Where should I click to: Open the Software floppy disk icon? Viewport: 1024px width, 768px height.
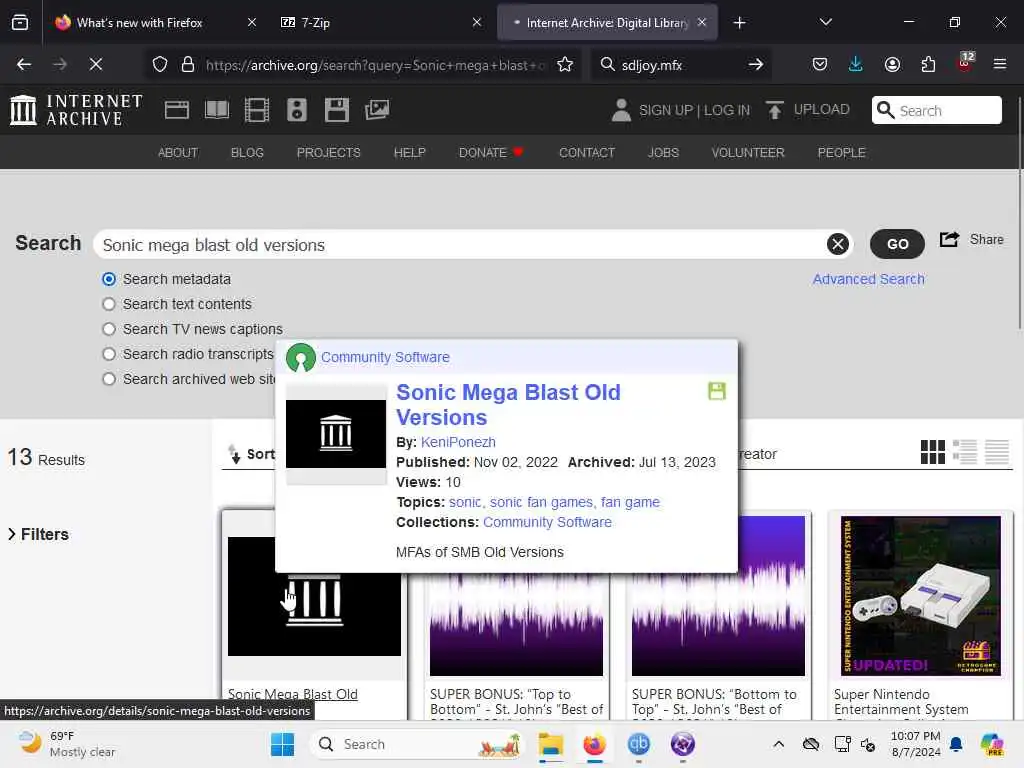tap(337, 110)
